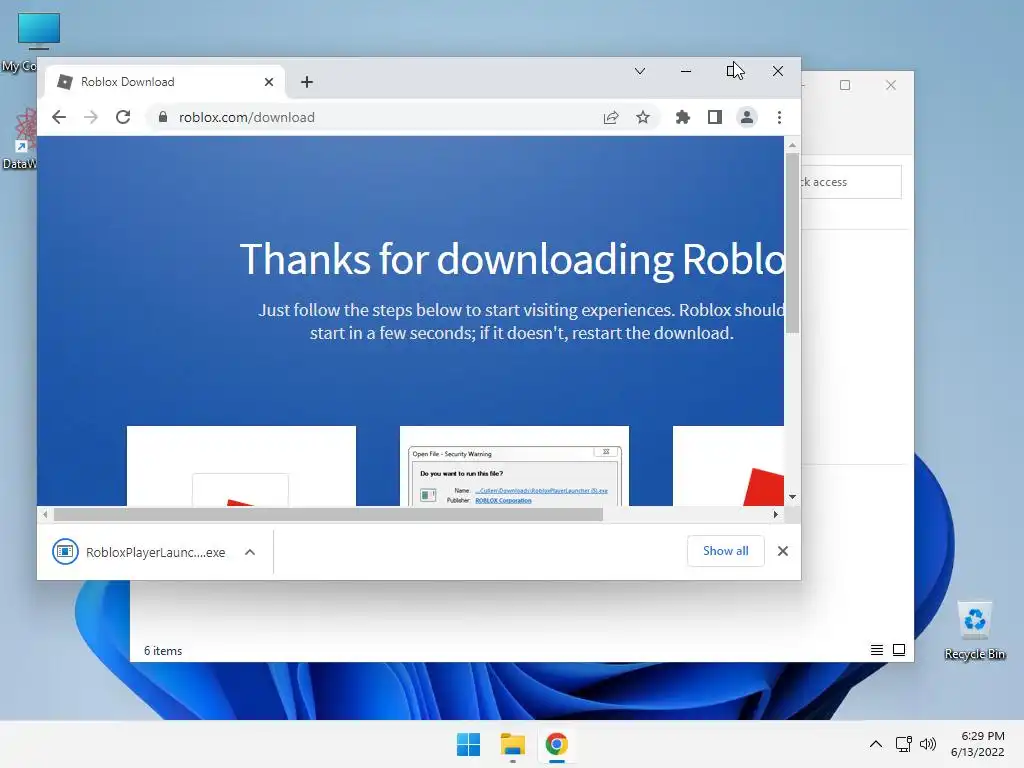This screenshot has width=1024, height=768.
Task: Open the tab search chevron
Action: [640, 71]
